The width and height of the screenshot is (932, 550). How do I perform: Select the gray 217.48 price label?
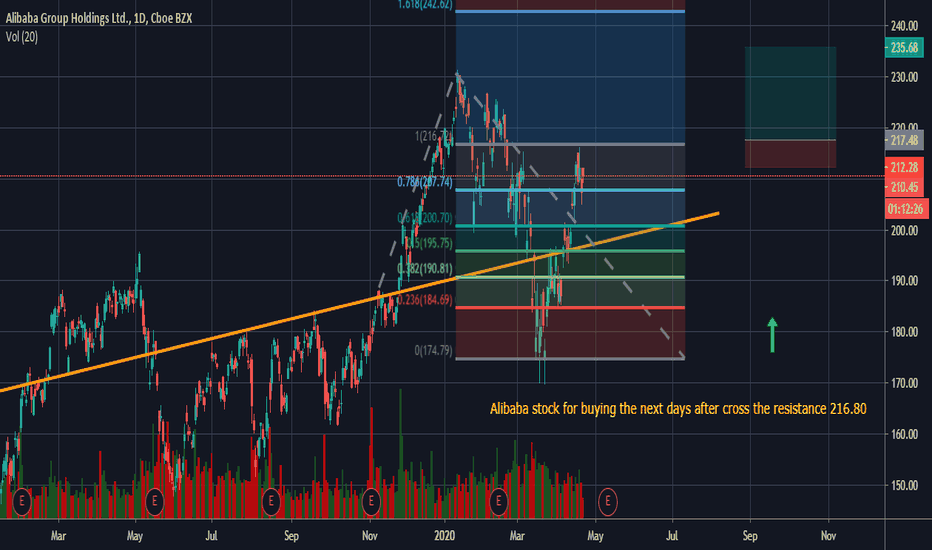[904, 140]
